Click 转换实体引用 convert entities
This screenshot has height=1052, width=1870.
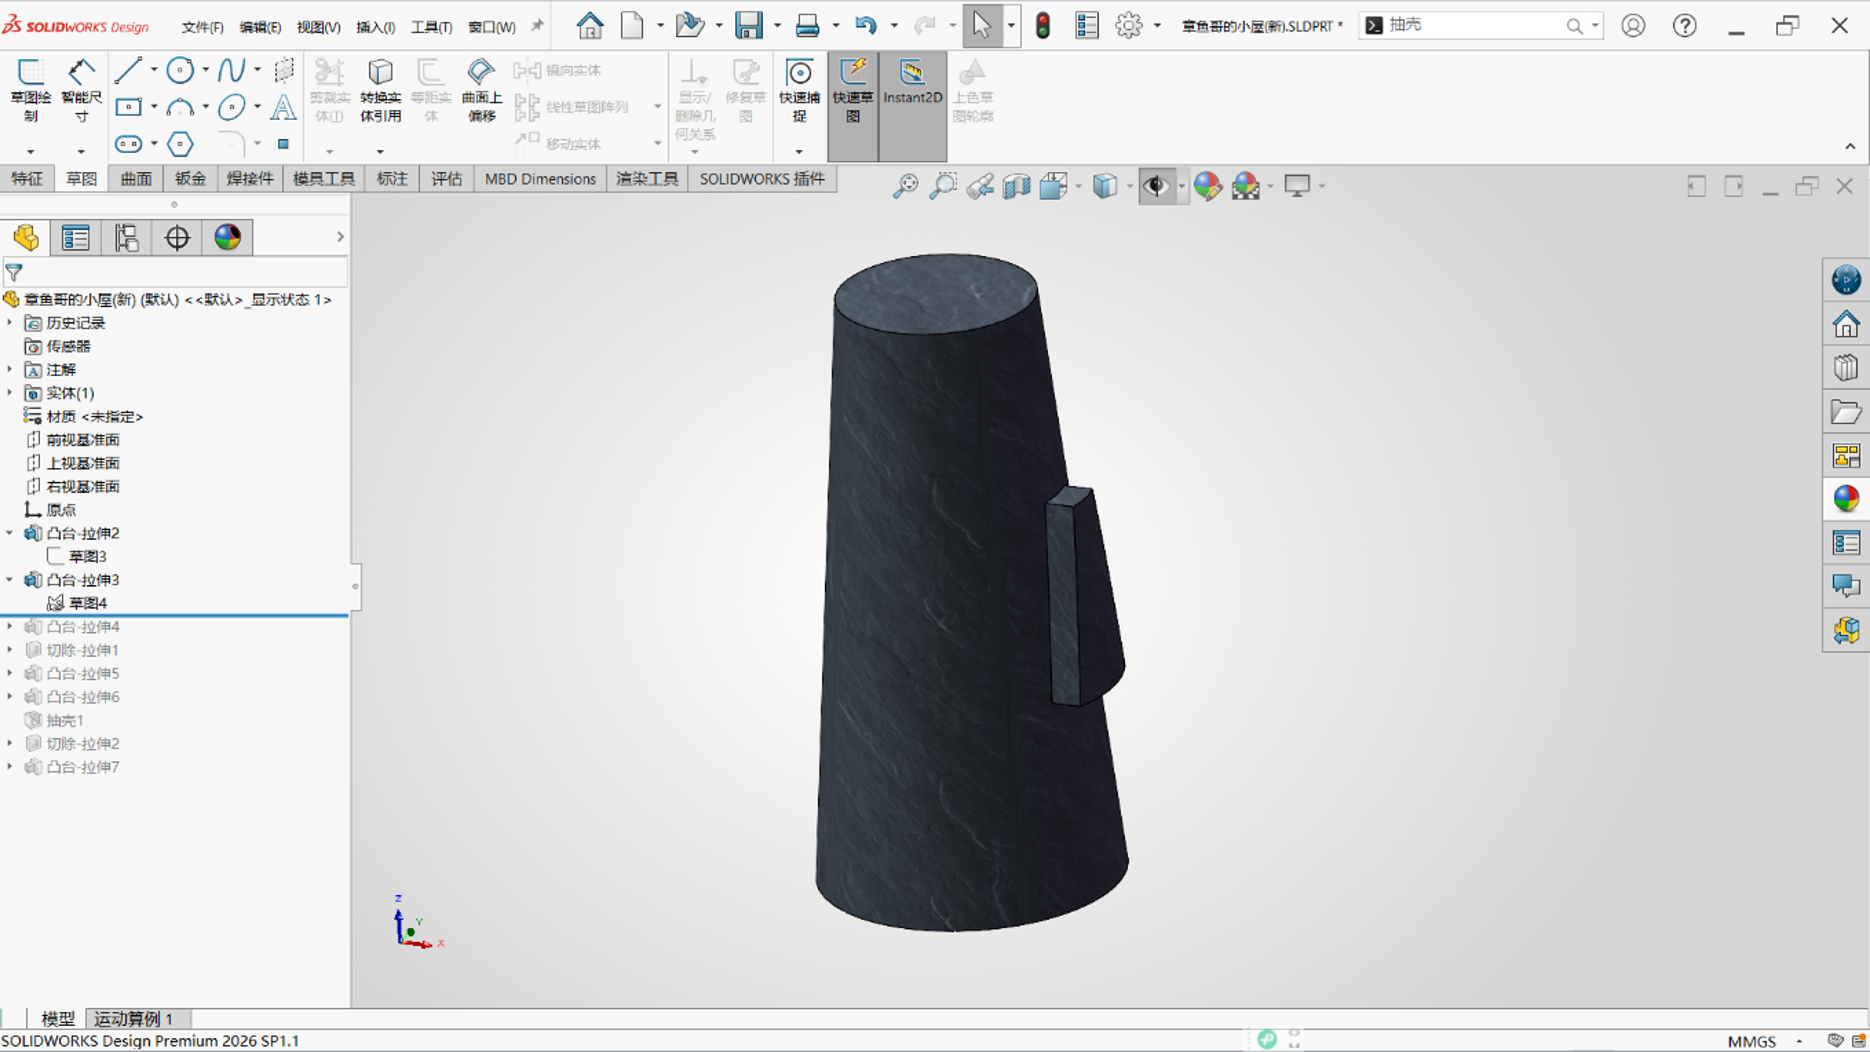tap(380, 89)
